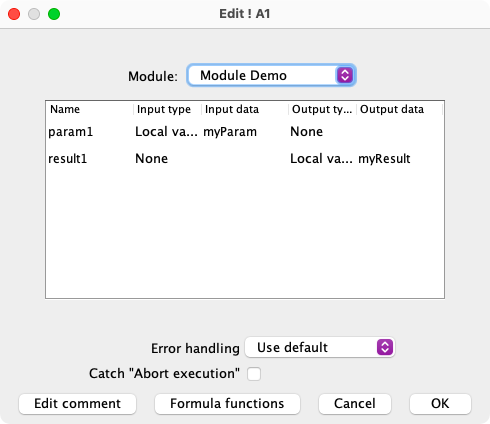490x424 pixels.
Task: Open the Use default error handling dropdown
Action: pyautogui.click(x=320, y=347)
